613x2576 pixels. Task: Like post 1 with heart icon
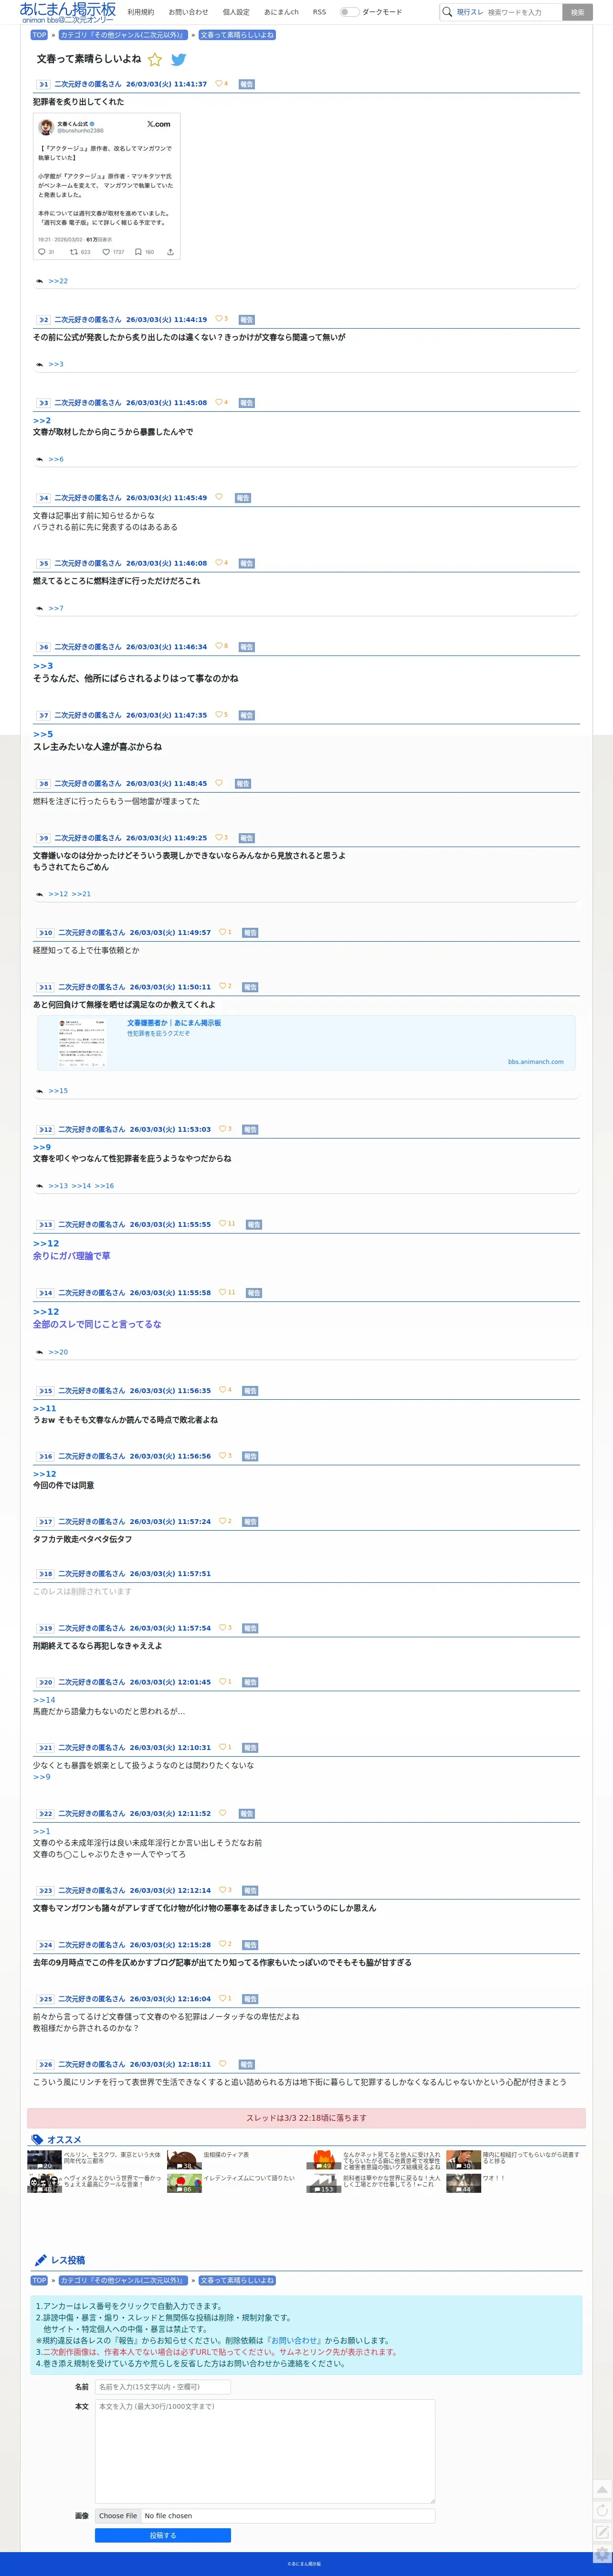click(218, 84)
